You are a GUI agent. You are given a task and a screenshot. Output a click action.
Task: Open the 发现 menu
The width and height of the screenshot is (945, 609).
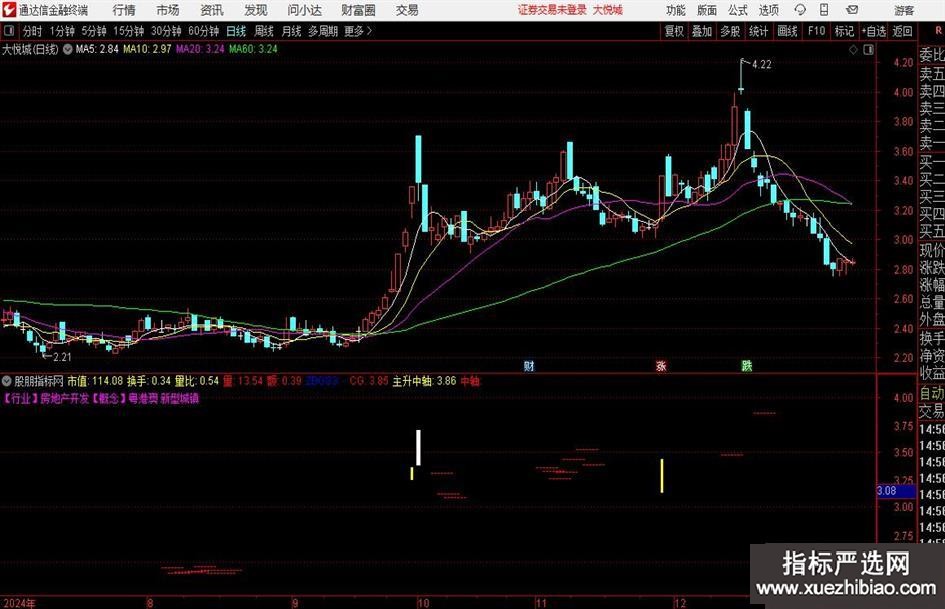pyautogui.click(x=256, y=10)
